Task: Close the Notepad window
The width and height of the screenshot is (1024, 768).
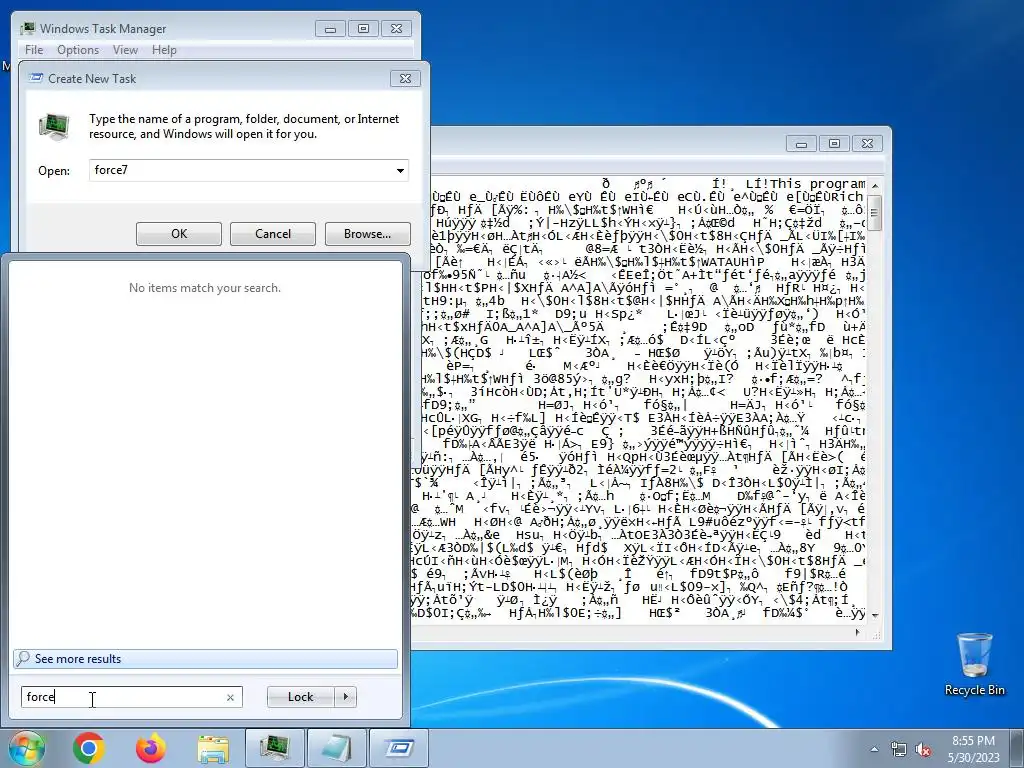Action: tap(867, 144)
